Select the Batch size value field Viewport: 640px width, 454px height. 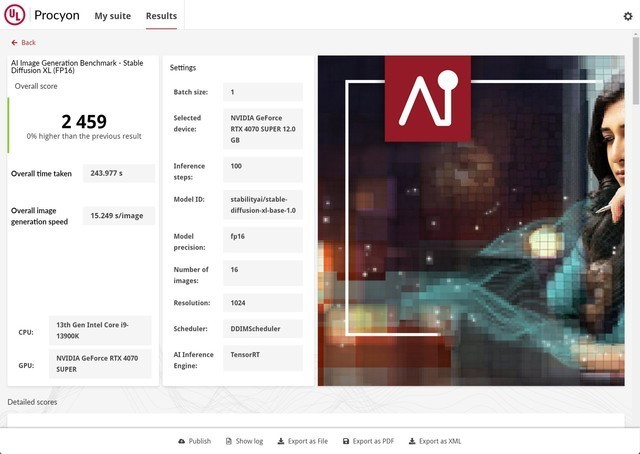click(x=263, y=92)
